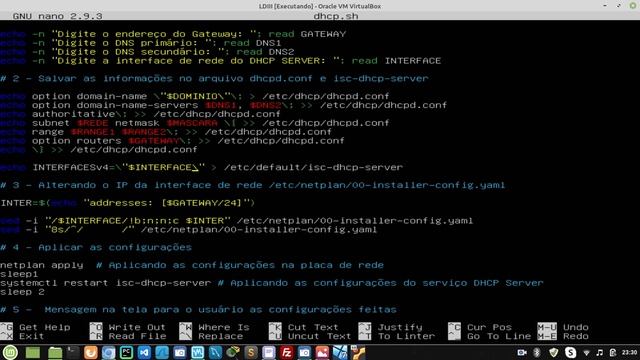Open the green Files folder in taskbar
The width and height of the screenshot is (640, 360).
point(55,353)
